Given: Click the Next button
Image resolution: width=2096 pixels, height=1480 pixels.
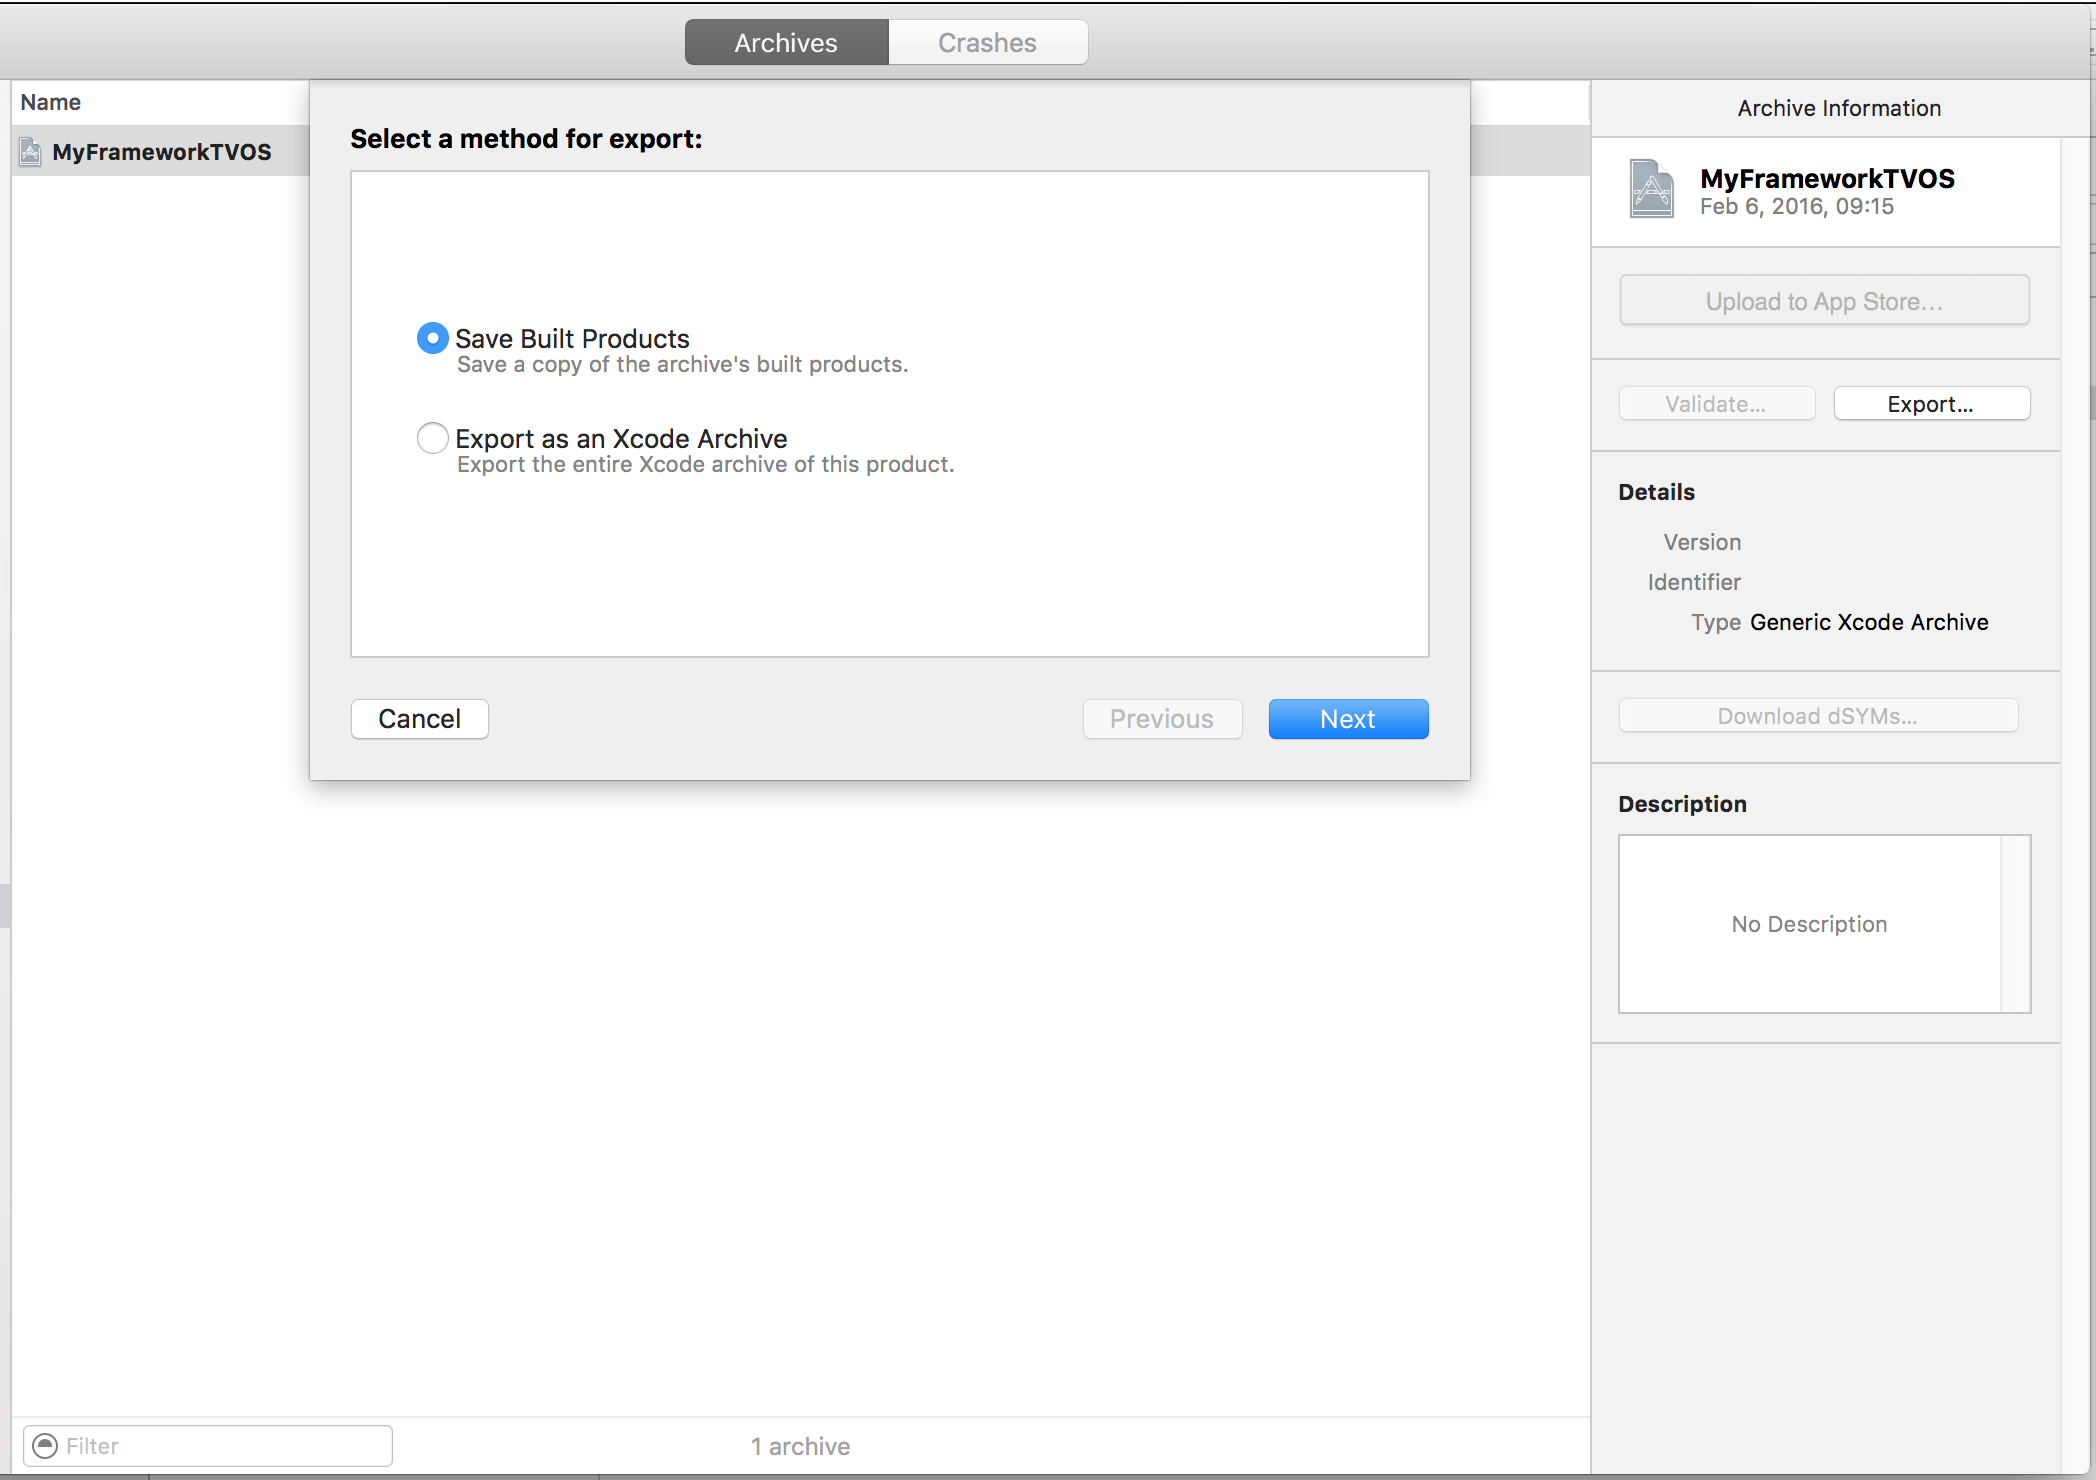Looking at the screenshot, I should point(1348,719).
